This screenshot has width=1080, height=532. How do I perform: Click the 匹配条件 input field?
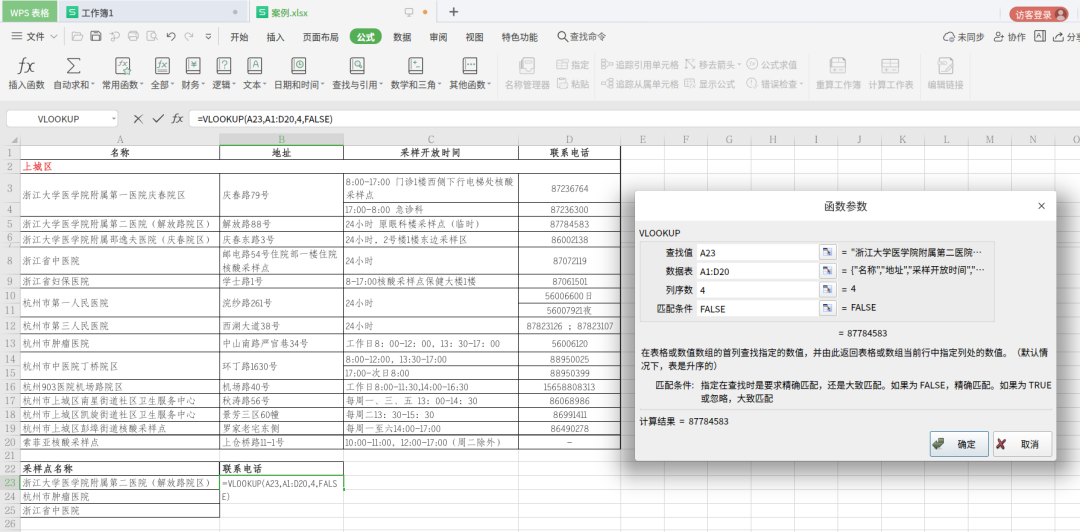tap(757, 308)
